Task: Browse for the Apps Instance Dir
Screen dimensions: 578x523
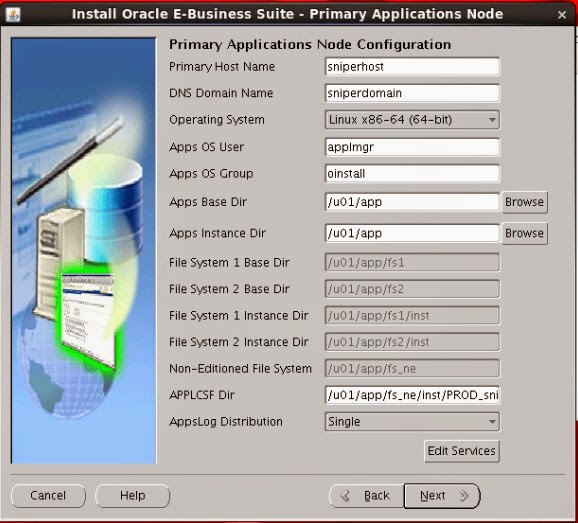Action: click(x=525, y=233)
